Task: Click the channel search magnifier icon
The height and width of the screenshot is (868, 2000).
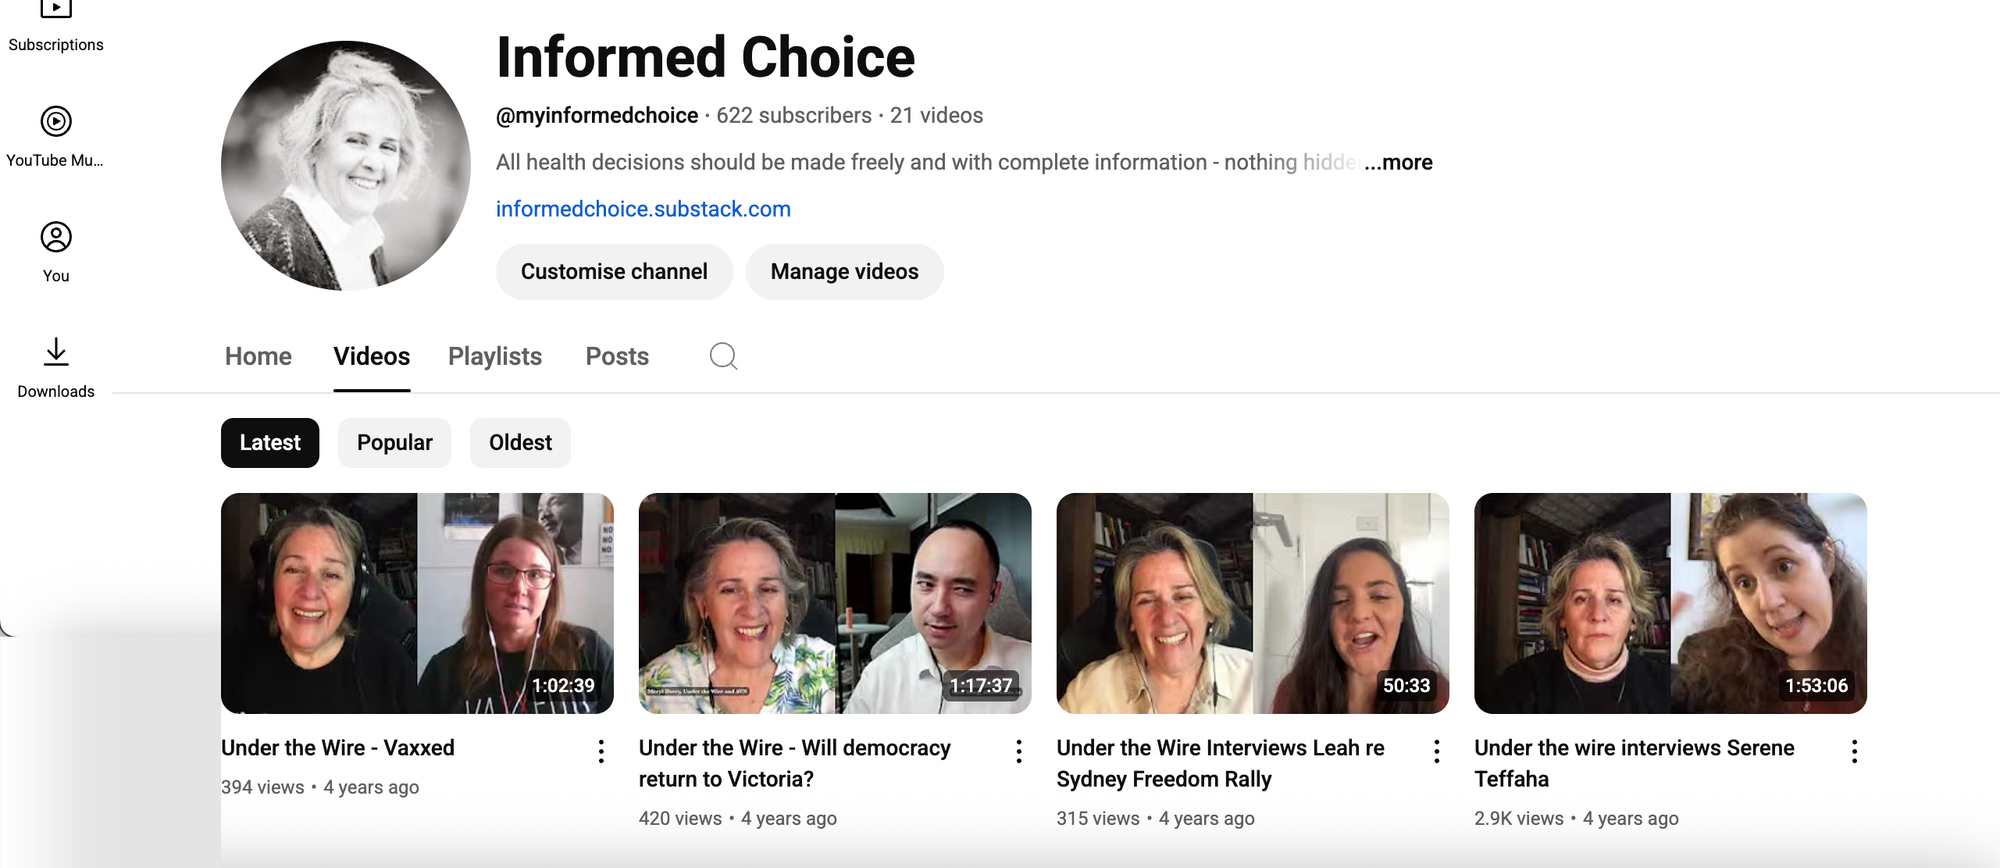Action: [723, 356]
